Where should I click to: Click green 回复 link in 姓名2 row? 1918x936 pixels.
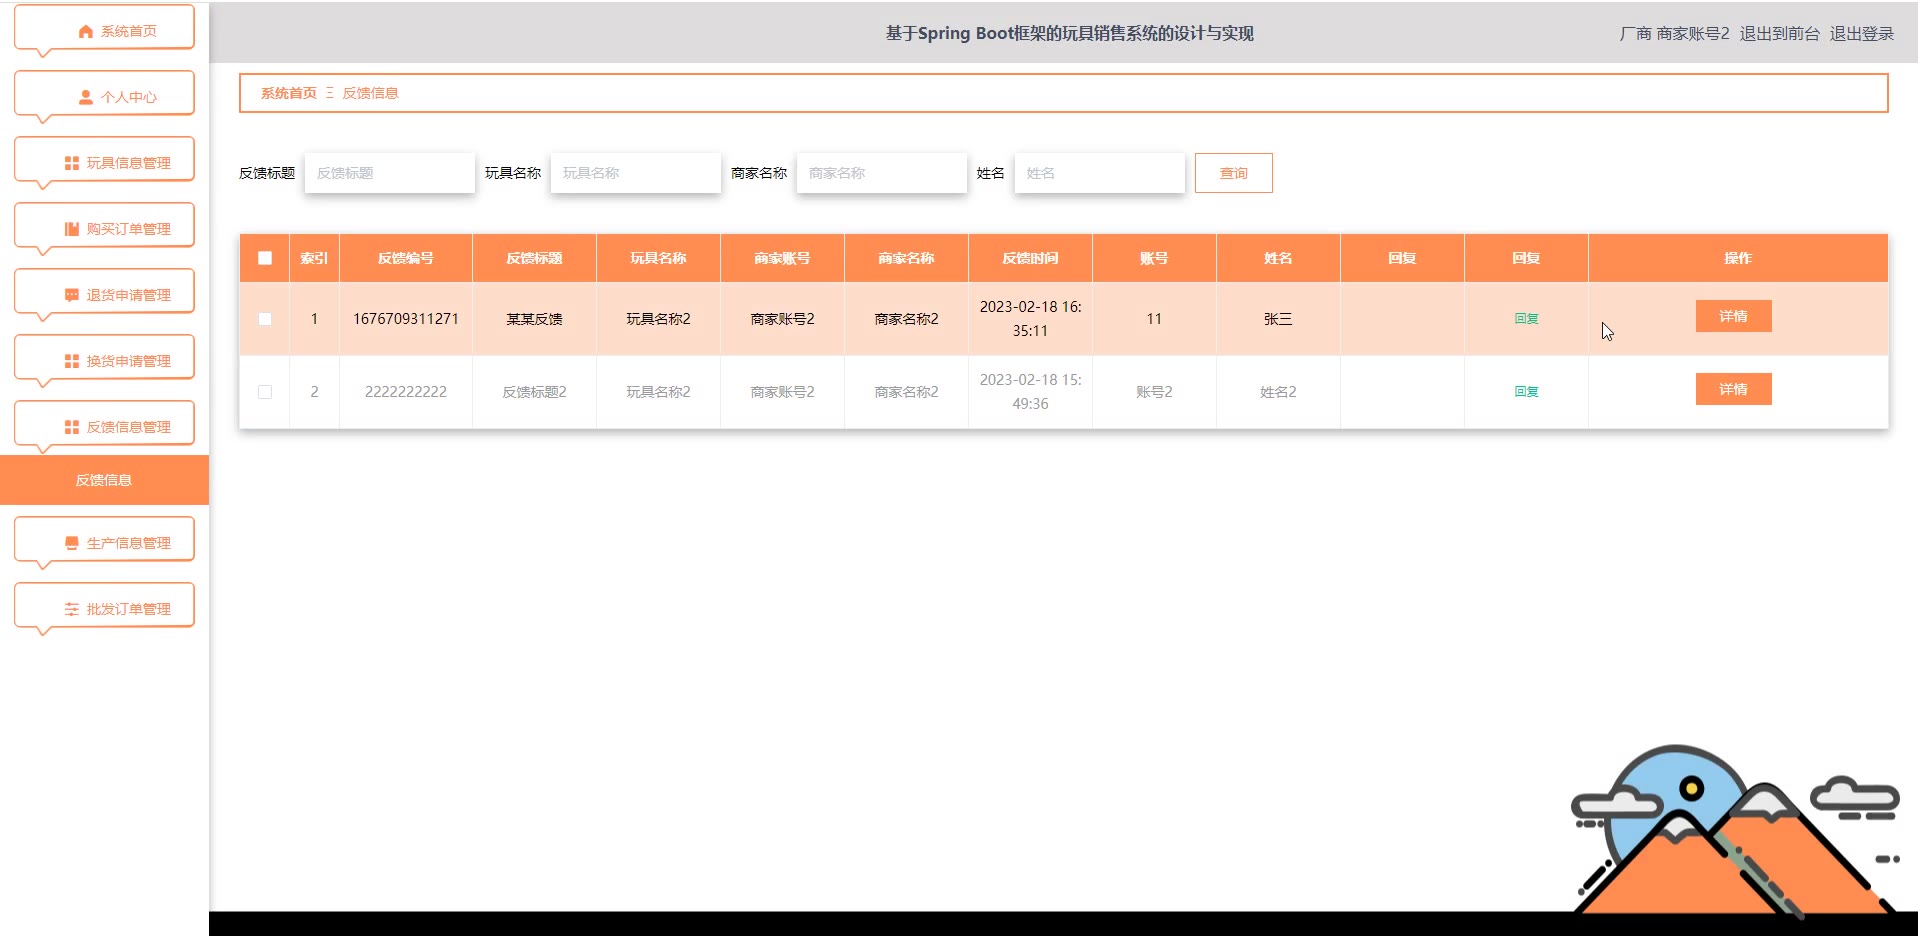point(1526,392)
